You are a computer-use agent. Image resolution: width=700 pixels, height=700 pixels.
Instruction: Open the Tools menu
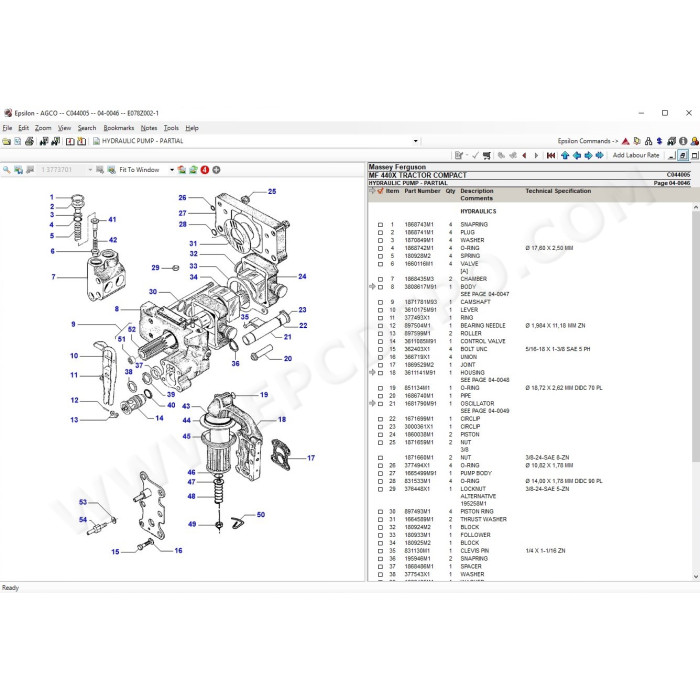tap(171, 128)
